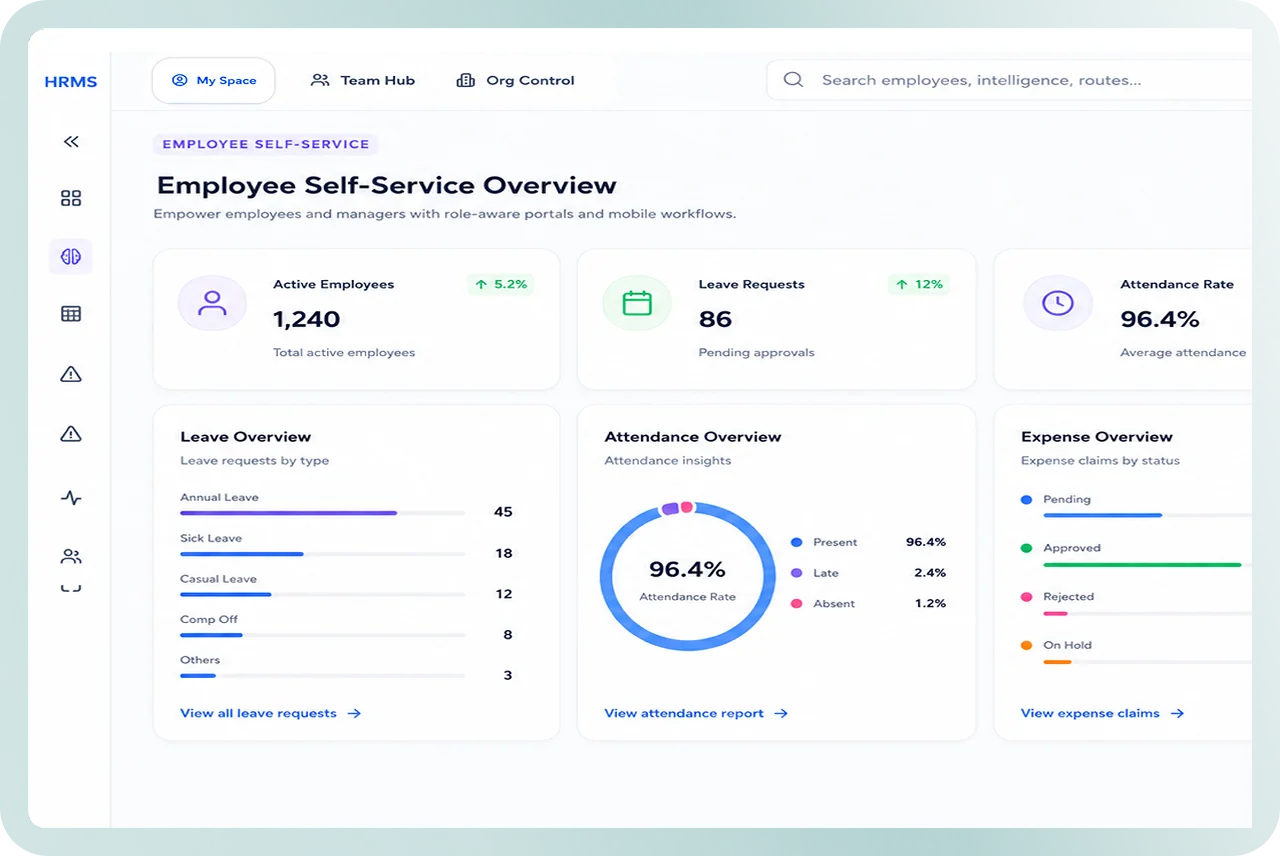Click the Annual Leave progress bar

[x=322, y=513]
